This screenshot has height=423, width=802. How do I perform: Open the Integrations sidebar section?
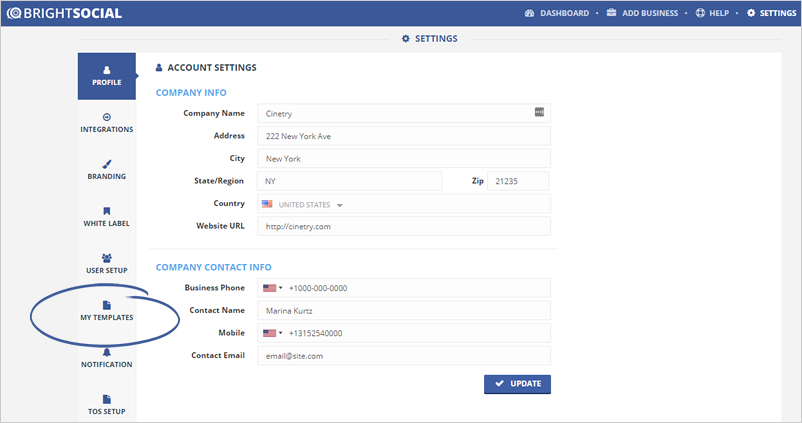coord(107,123)
